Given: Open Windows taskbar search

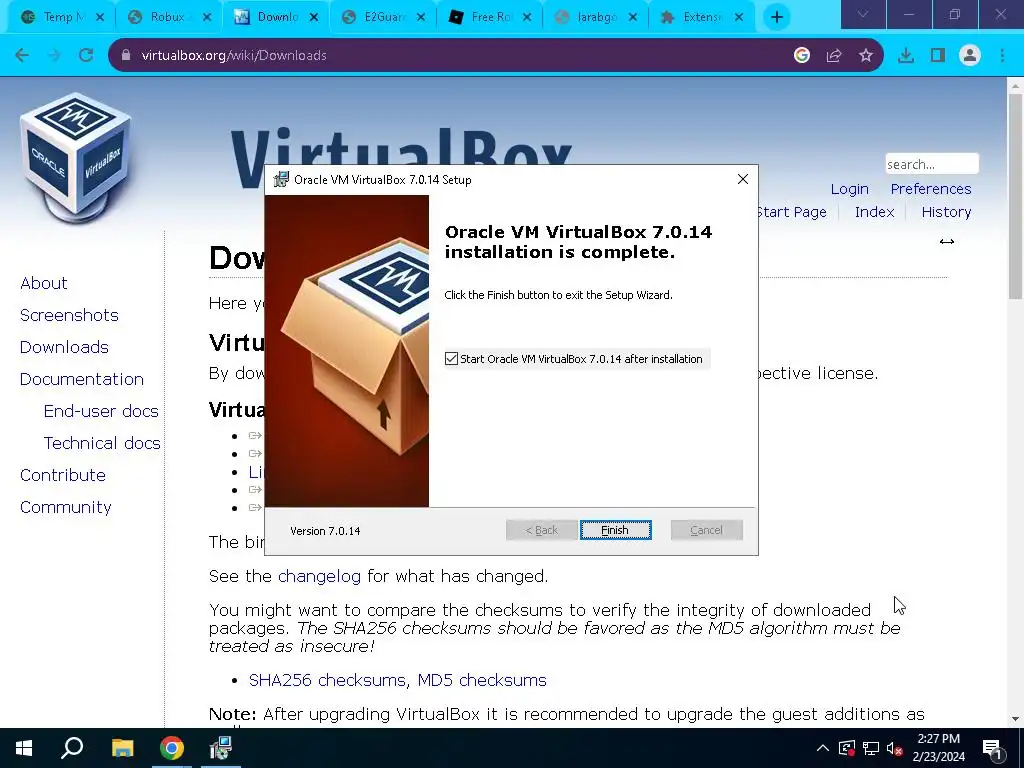Looking at the screenshot, I should (x=72, y=748).
